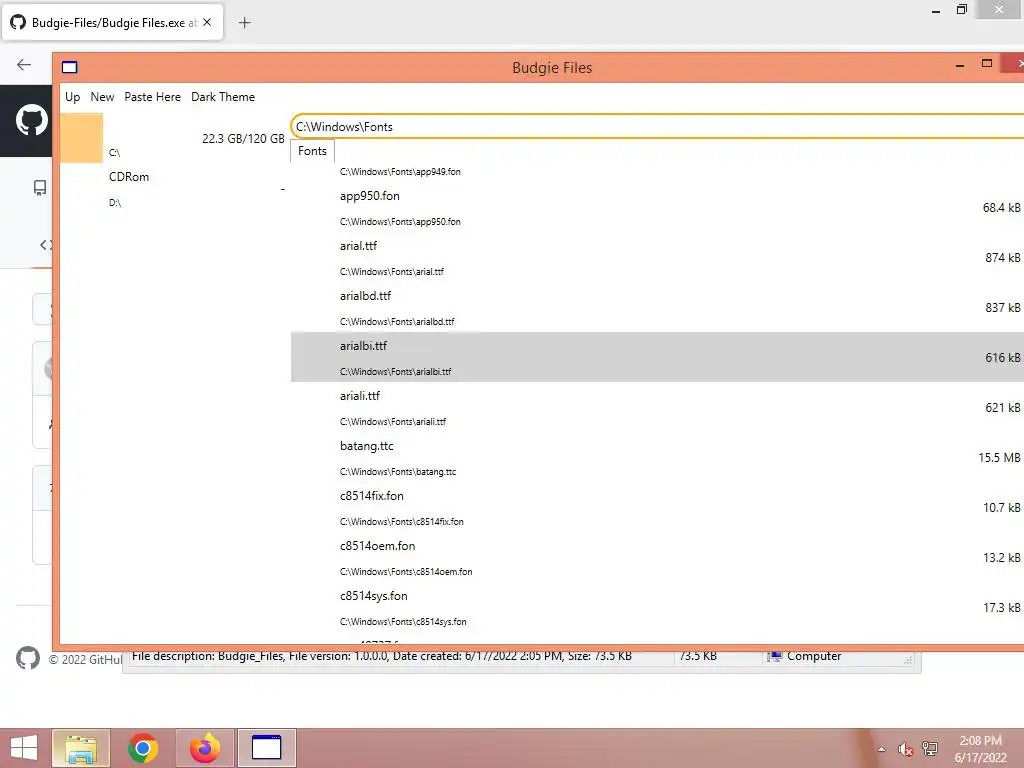Image resolution: width=1024 pixels, height=768 pixels.
Task: Select the Budgie-Files browser tab
Action: coord(112,22)
